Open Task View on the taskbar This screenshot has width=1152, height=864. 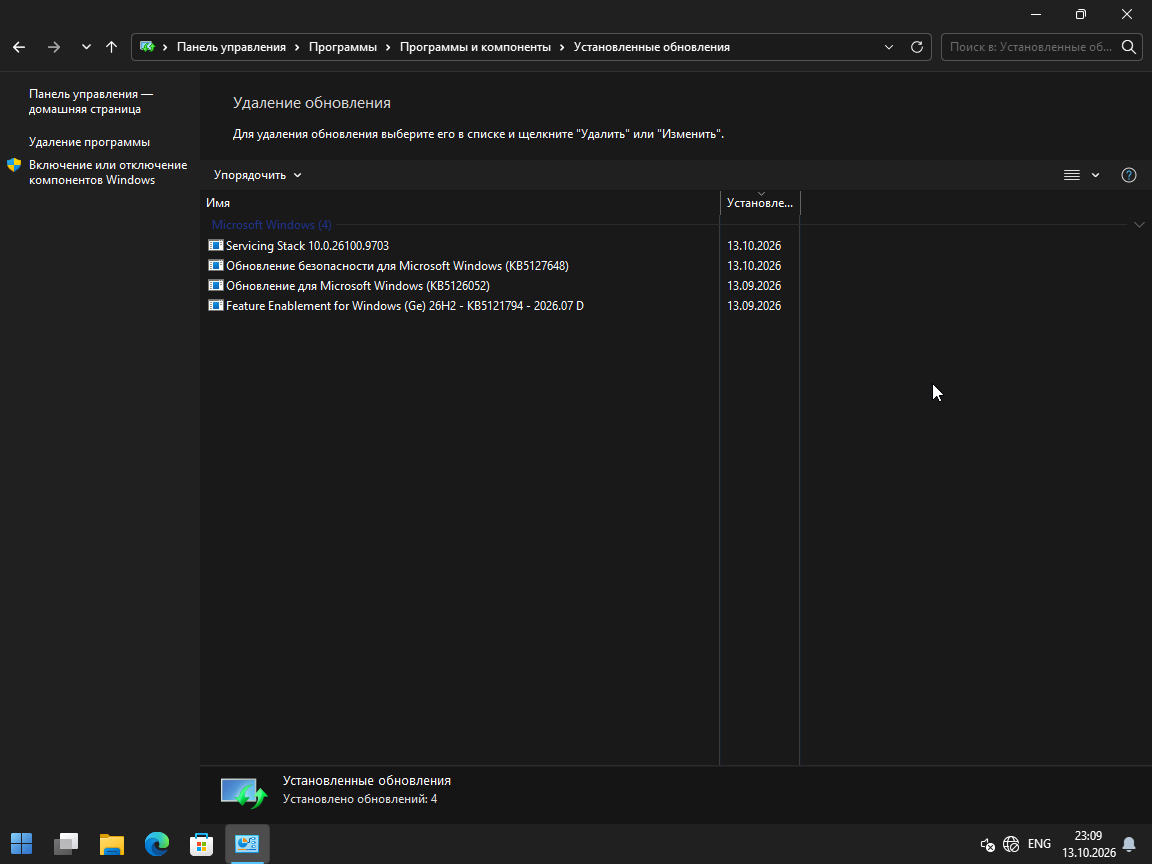[x=66, y=843]
